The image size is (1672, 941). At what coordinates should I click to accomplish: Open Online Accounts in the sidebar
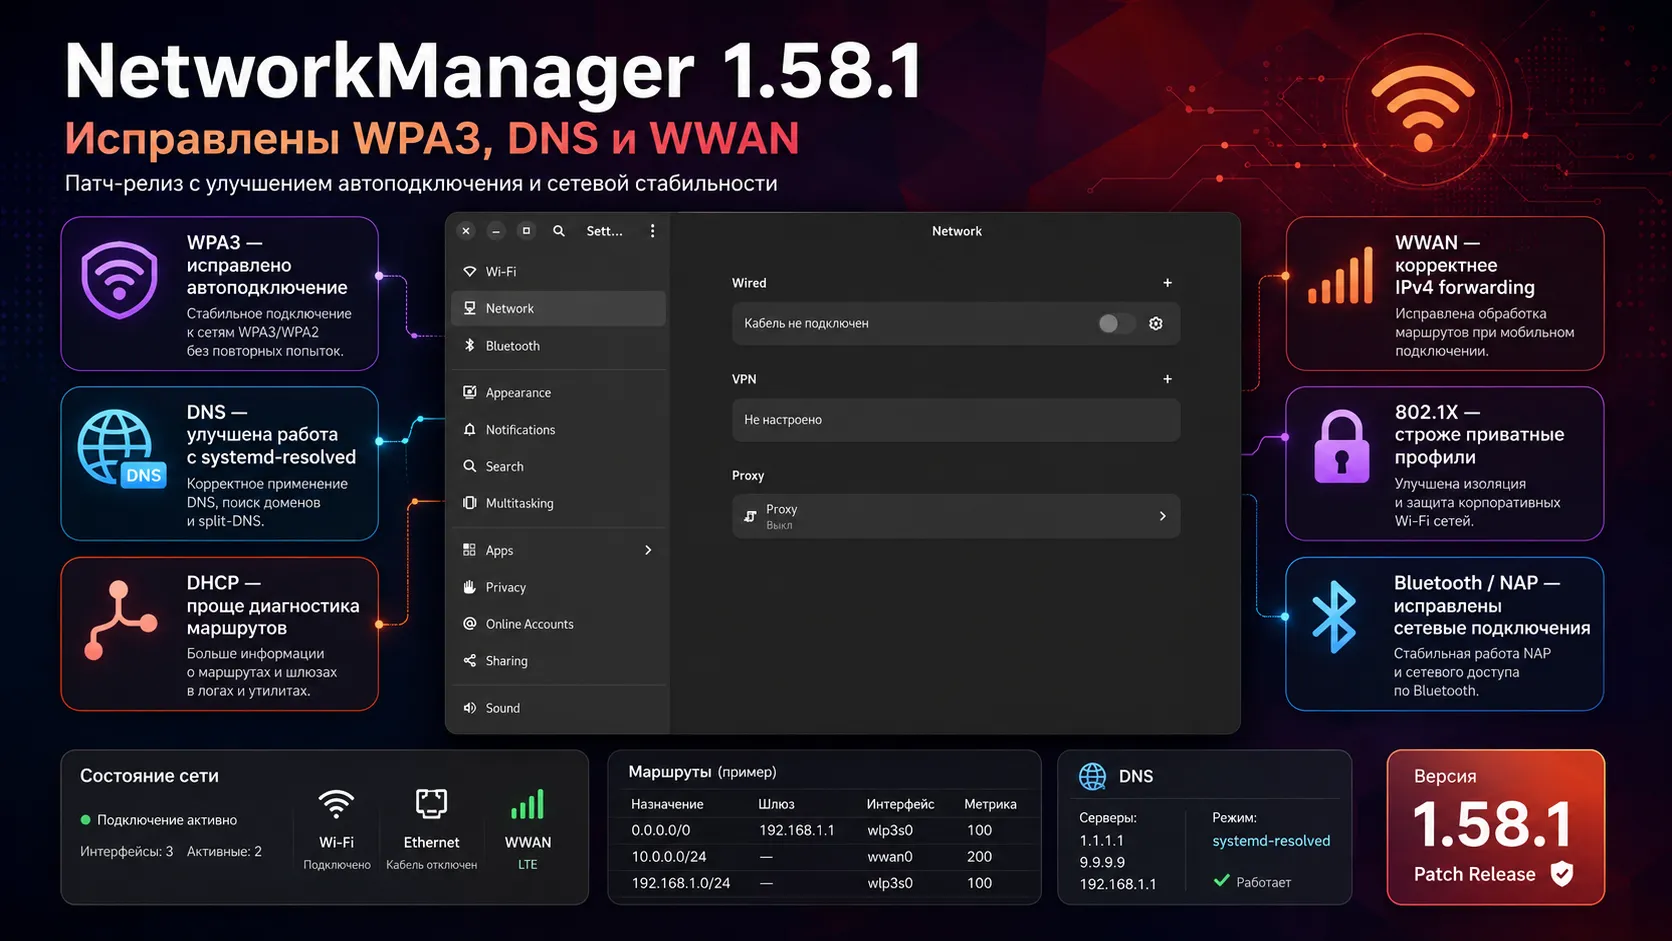[x=558, y=624]
